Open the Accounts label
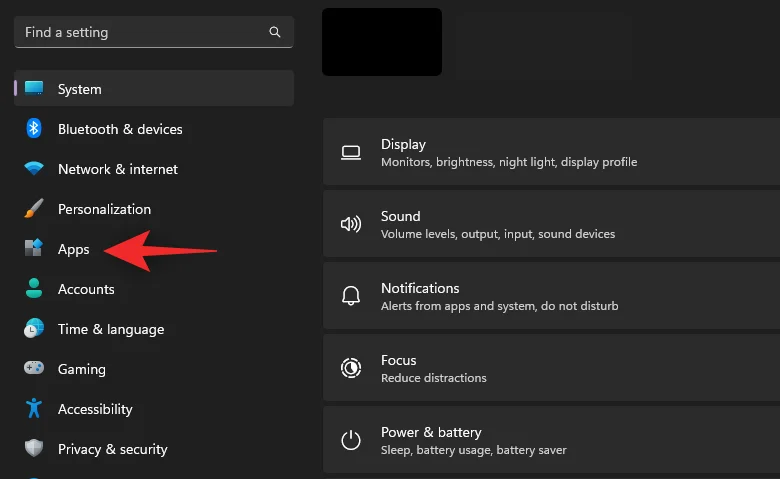780x479 pixels. [86, 289]
